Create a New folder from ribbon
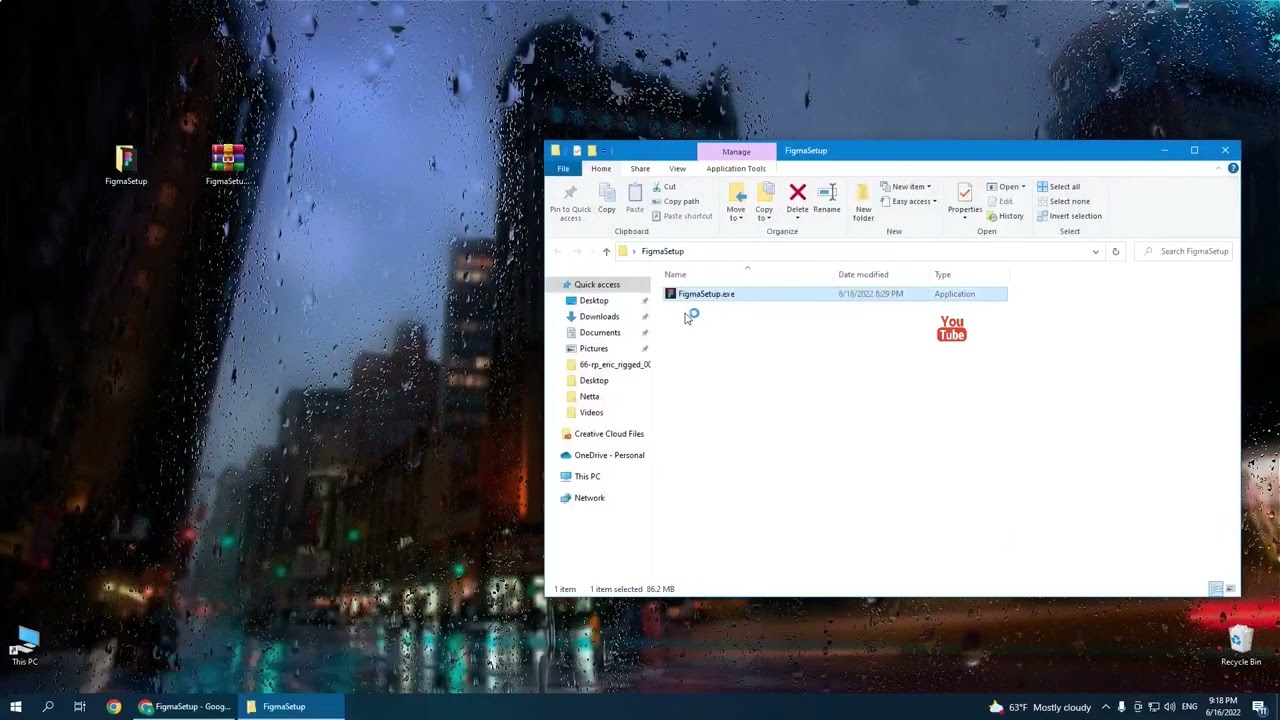Viewport: 1280px width, 720px height. (863, 201)
